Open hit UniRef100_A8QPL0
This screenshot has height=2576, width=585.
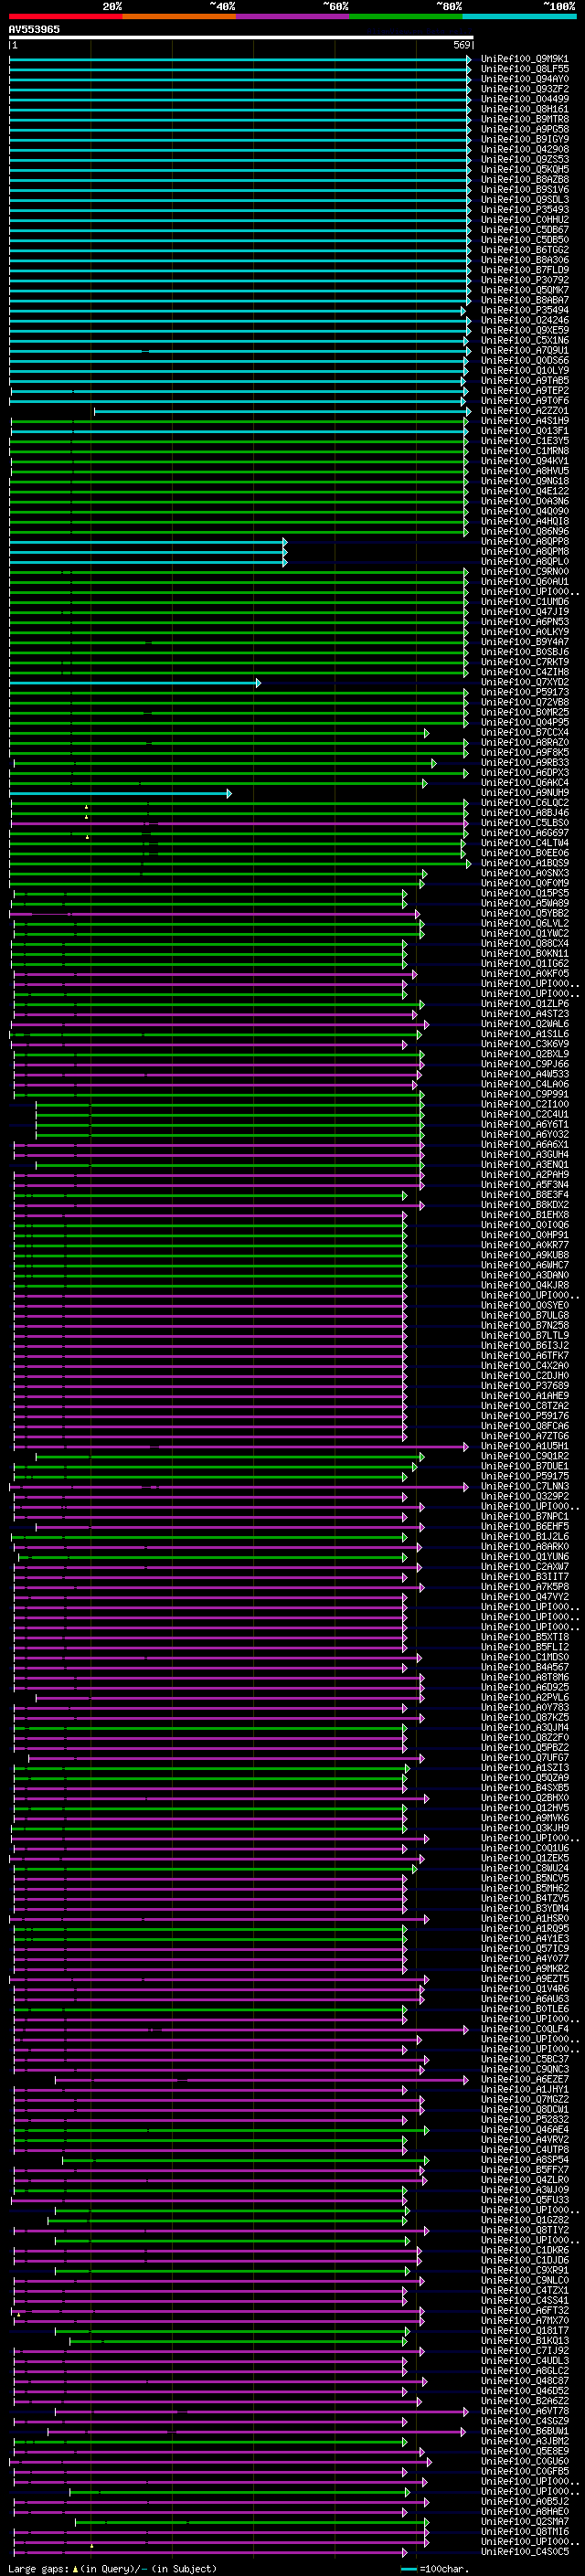(525, 562)
